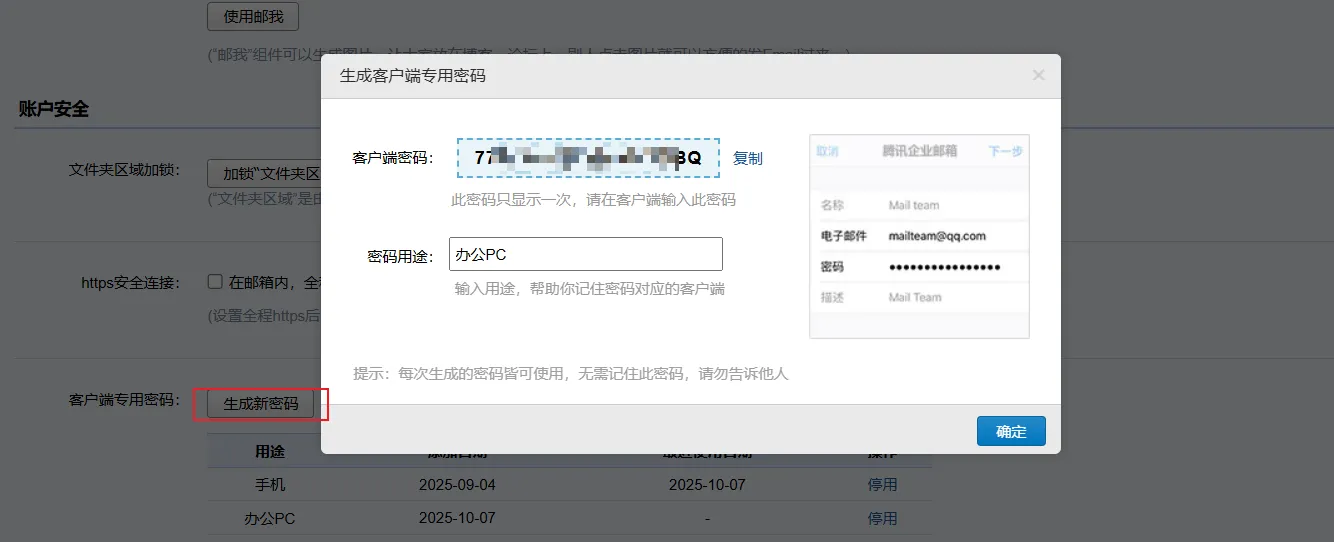The image size is (1334, 542).
Task: Click the masked password dots in preview
Action: 944,267
